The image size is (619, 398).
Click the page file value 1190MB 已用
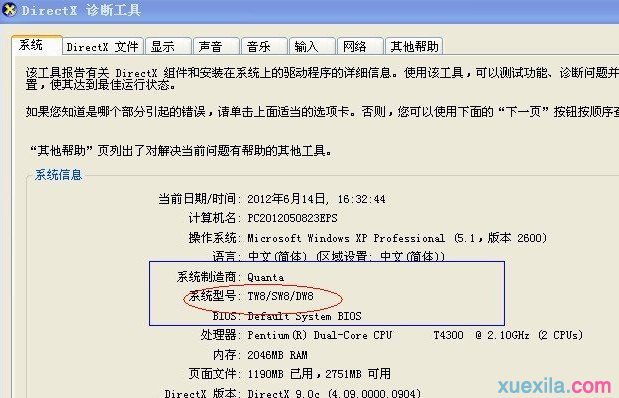pyautogui.click(x=280, y=374)
